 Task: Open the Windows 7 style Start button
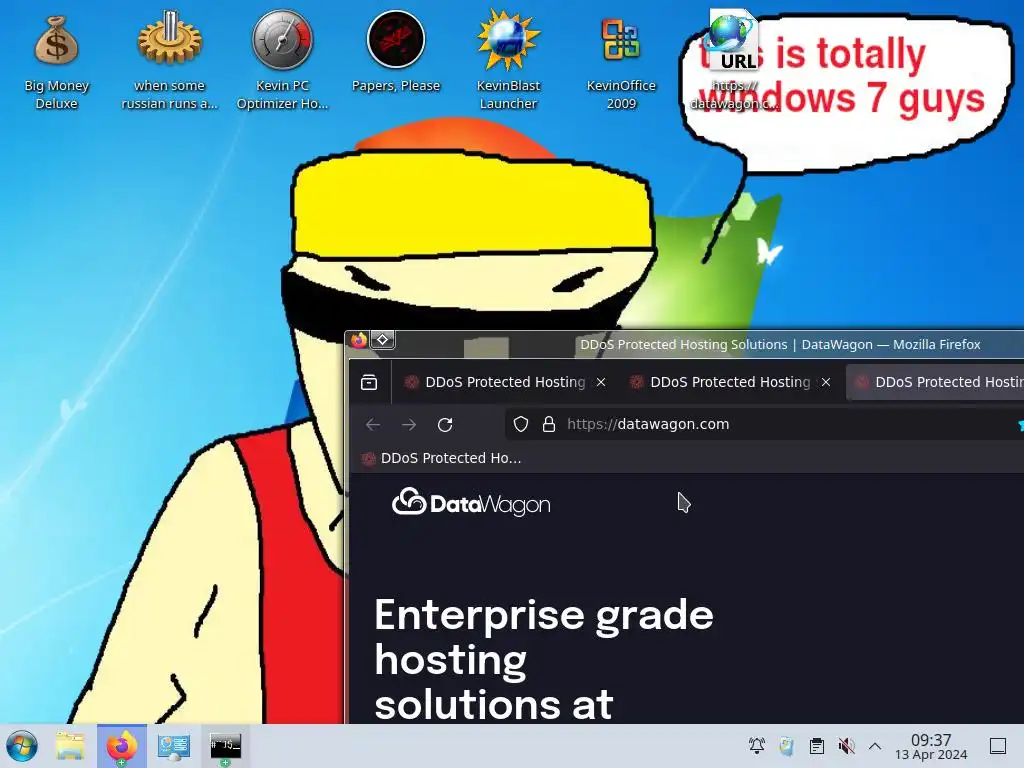pos(22,746)
